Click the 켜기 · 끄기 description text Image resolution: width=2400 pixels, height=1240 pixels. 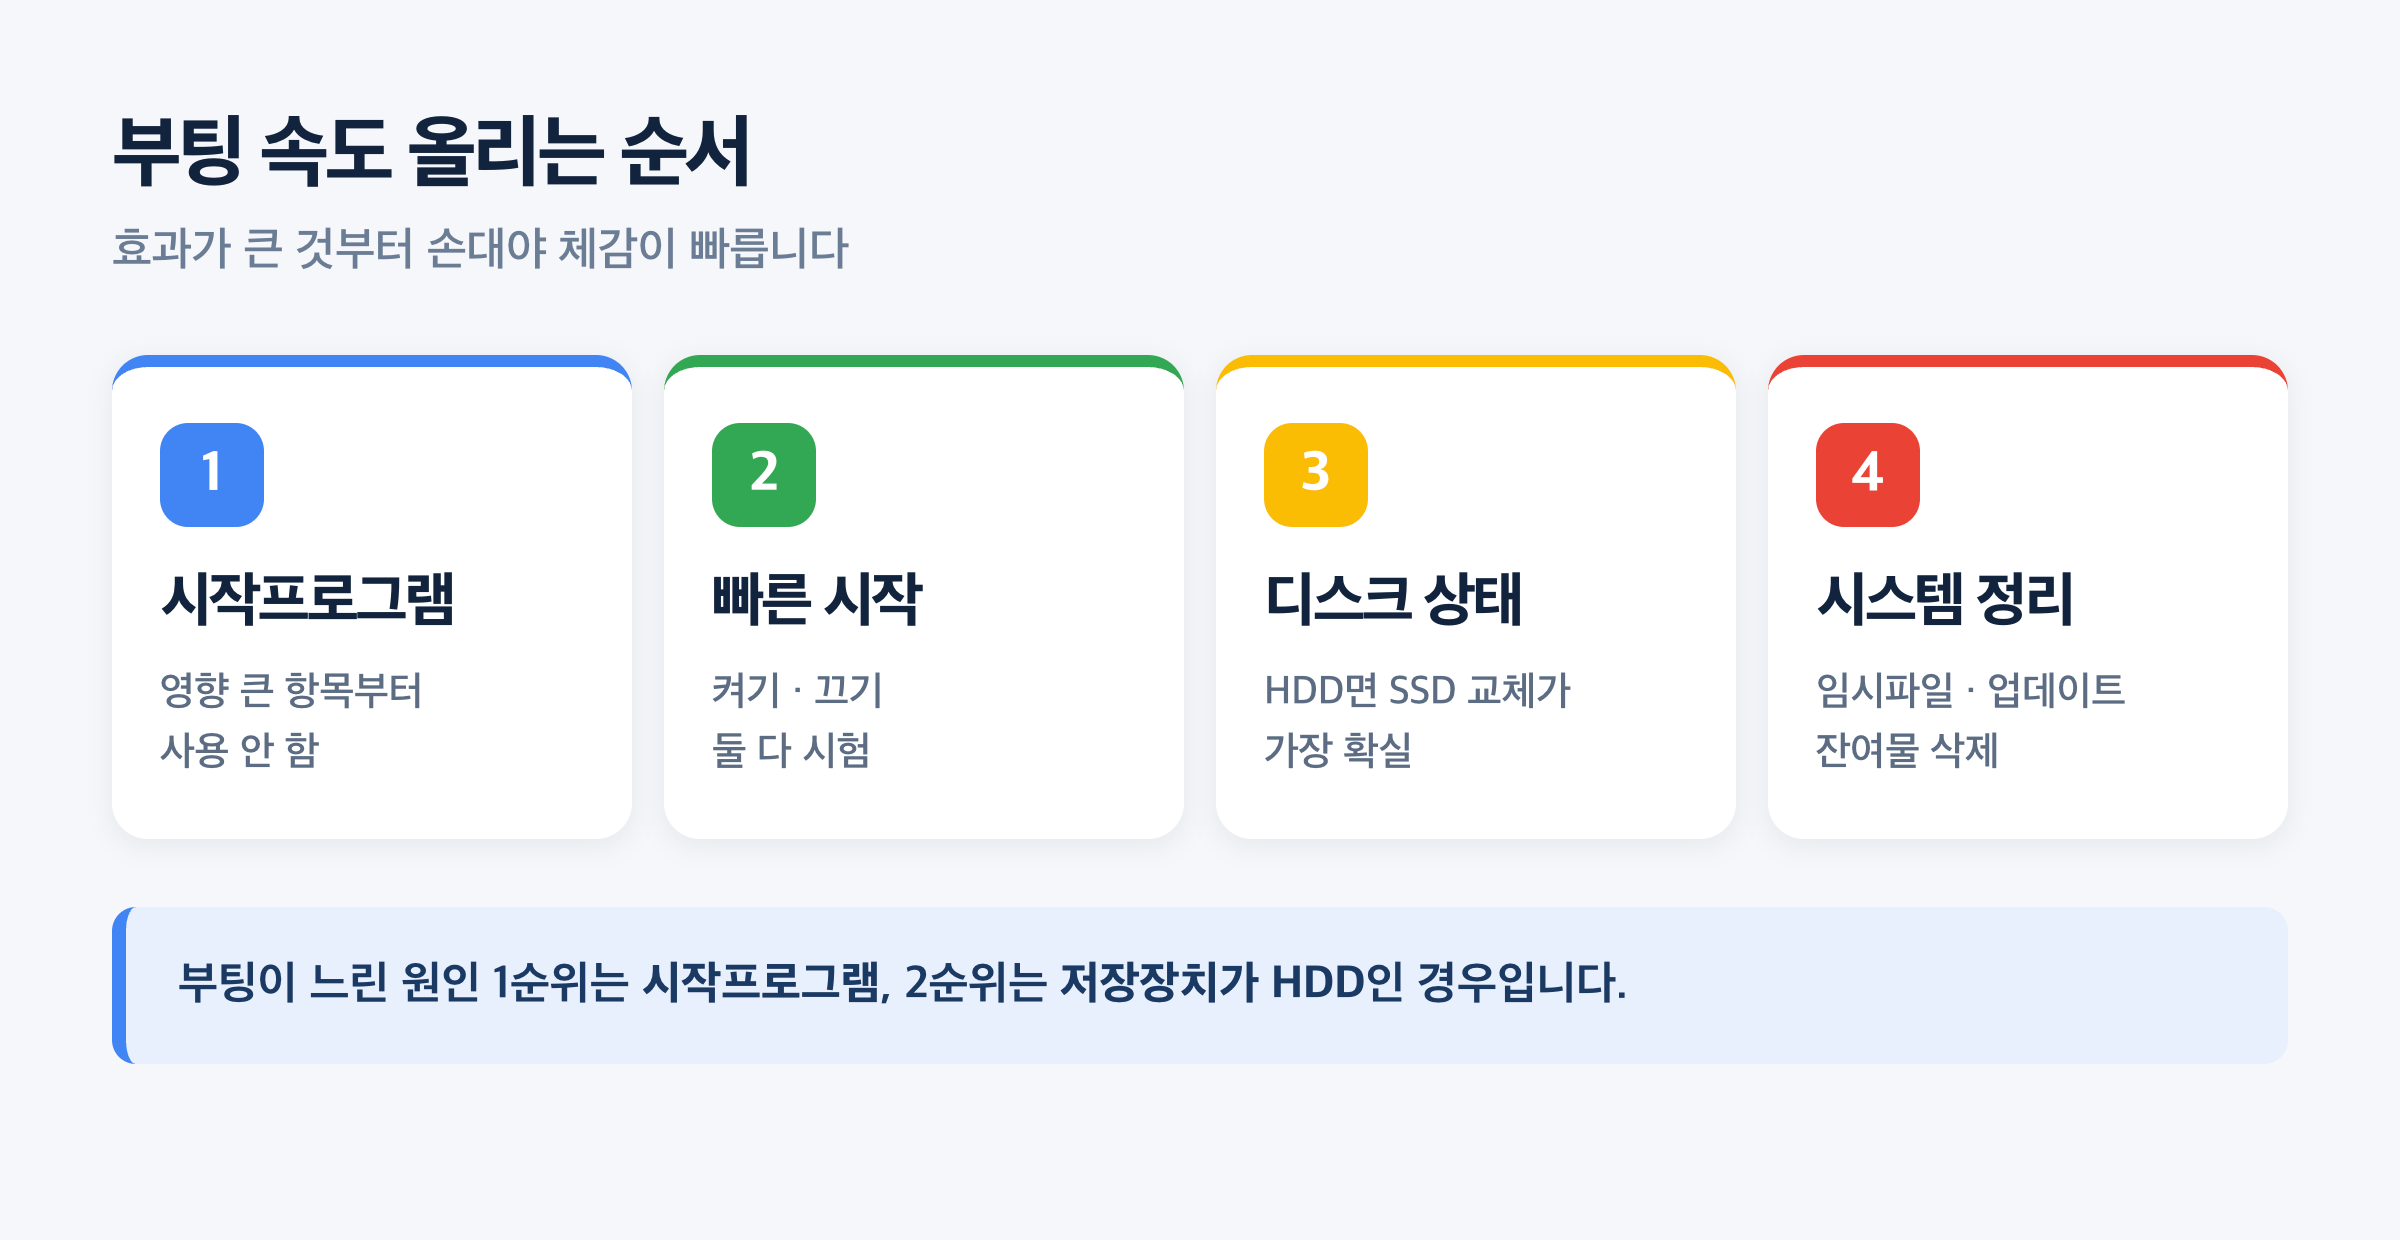[x=797, y=690]
